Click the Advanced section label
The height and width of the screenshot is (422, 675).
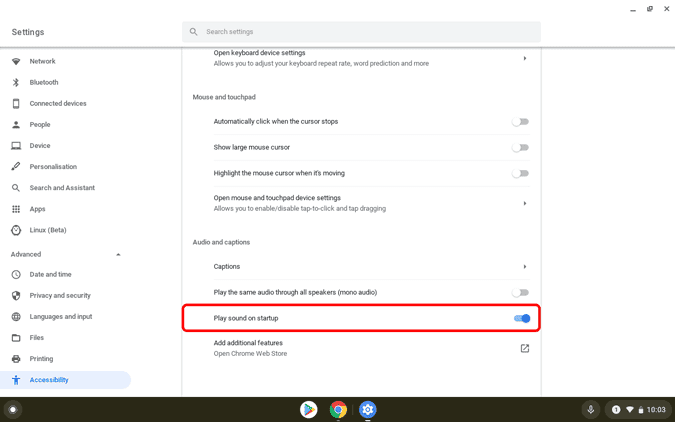(x=26, y=254)
